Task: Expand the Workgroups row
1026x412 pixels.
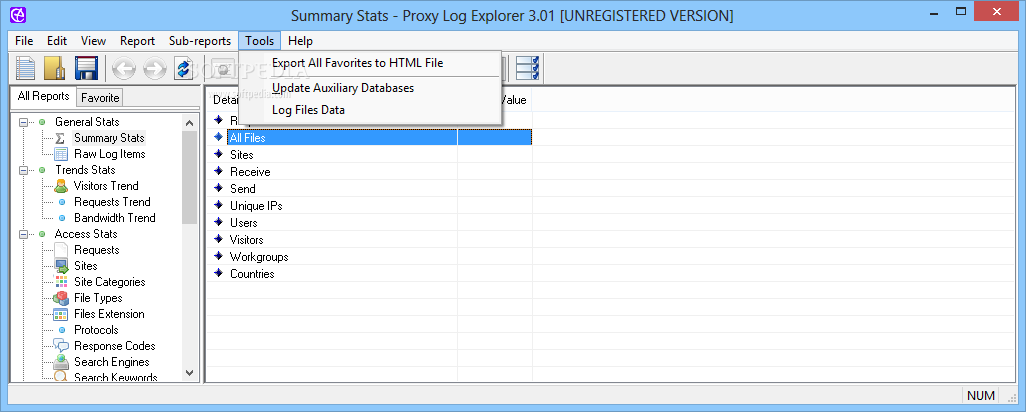Action: tap(219, 256)
